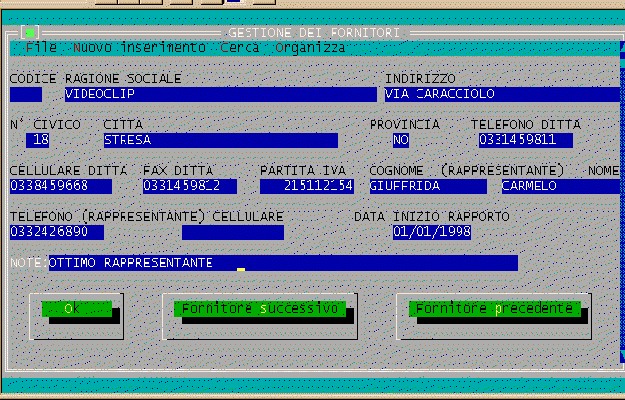Image resolution: width=625 pixels, height=400 pixels.
Task: Edit Cellulare Ditta field 0338459668
Action: coord(61,186)
